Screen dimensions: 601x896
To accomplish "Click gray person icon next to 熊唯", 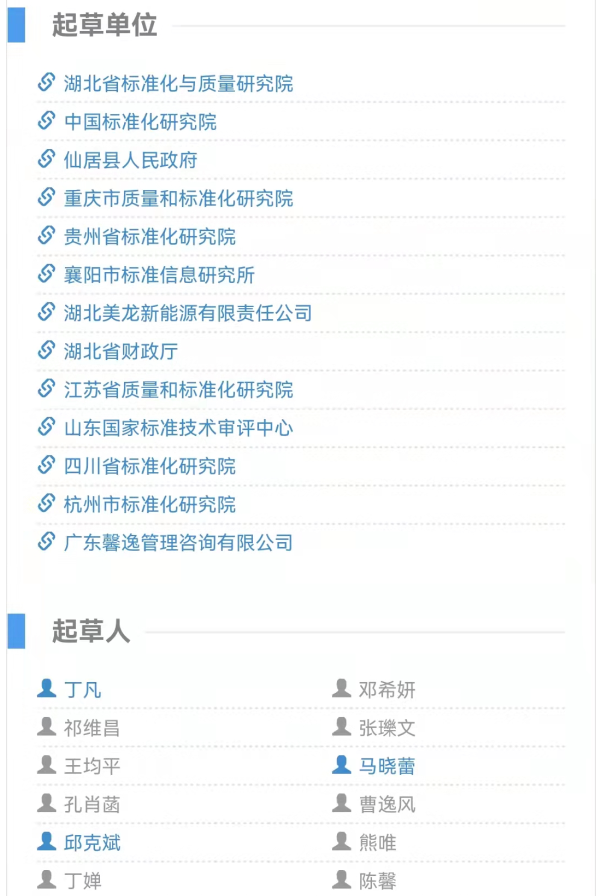I will (341, 841).
